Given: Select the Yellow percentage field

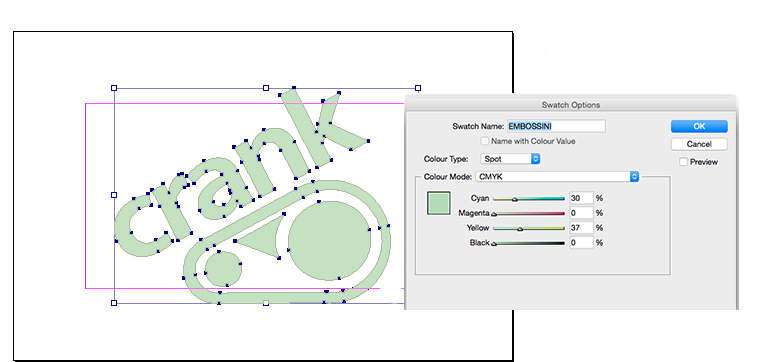Looking at the screenshot, I should click(x=581, y=228).
